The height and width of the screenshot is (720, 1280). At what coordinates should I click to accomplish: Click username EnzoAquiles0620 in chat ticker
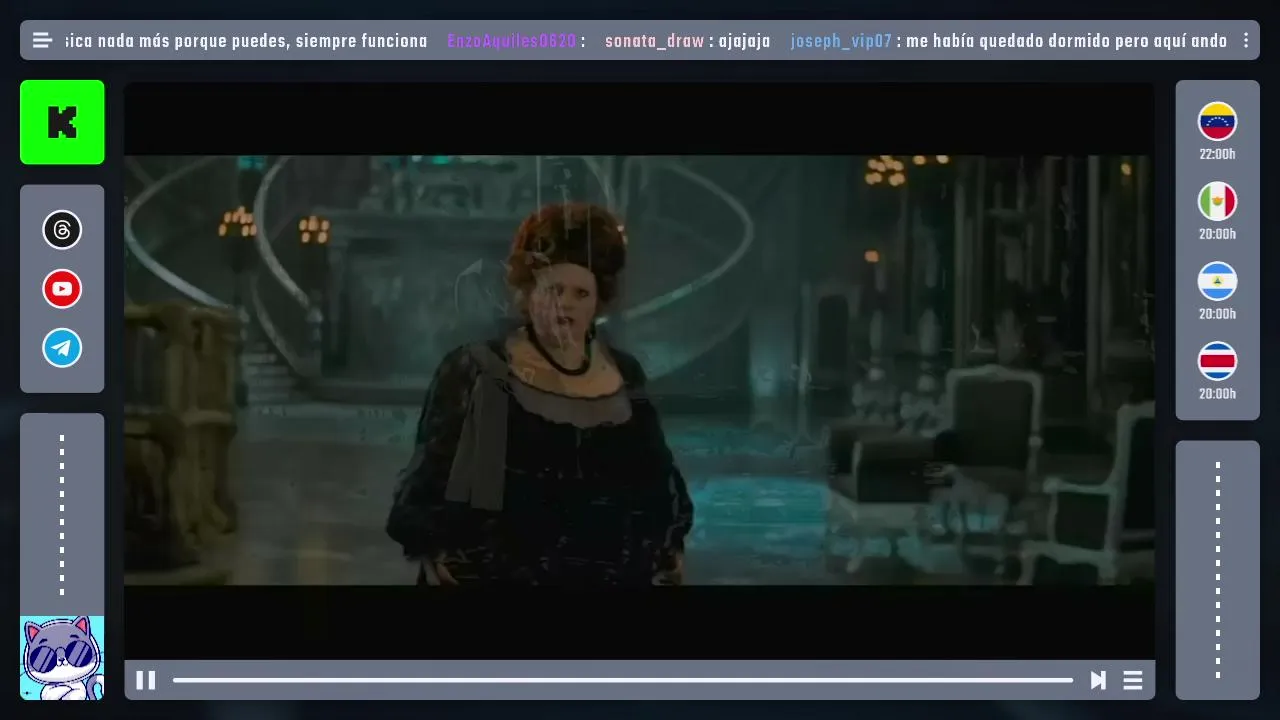[x=512, y=41]
